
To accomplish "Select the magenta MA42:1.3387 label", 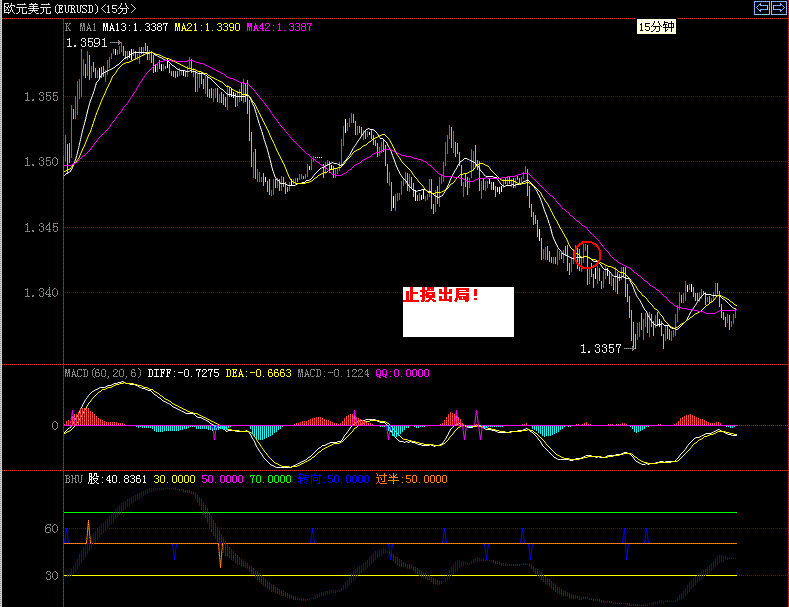I will coord(279,27).
